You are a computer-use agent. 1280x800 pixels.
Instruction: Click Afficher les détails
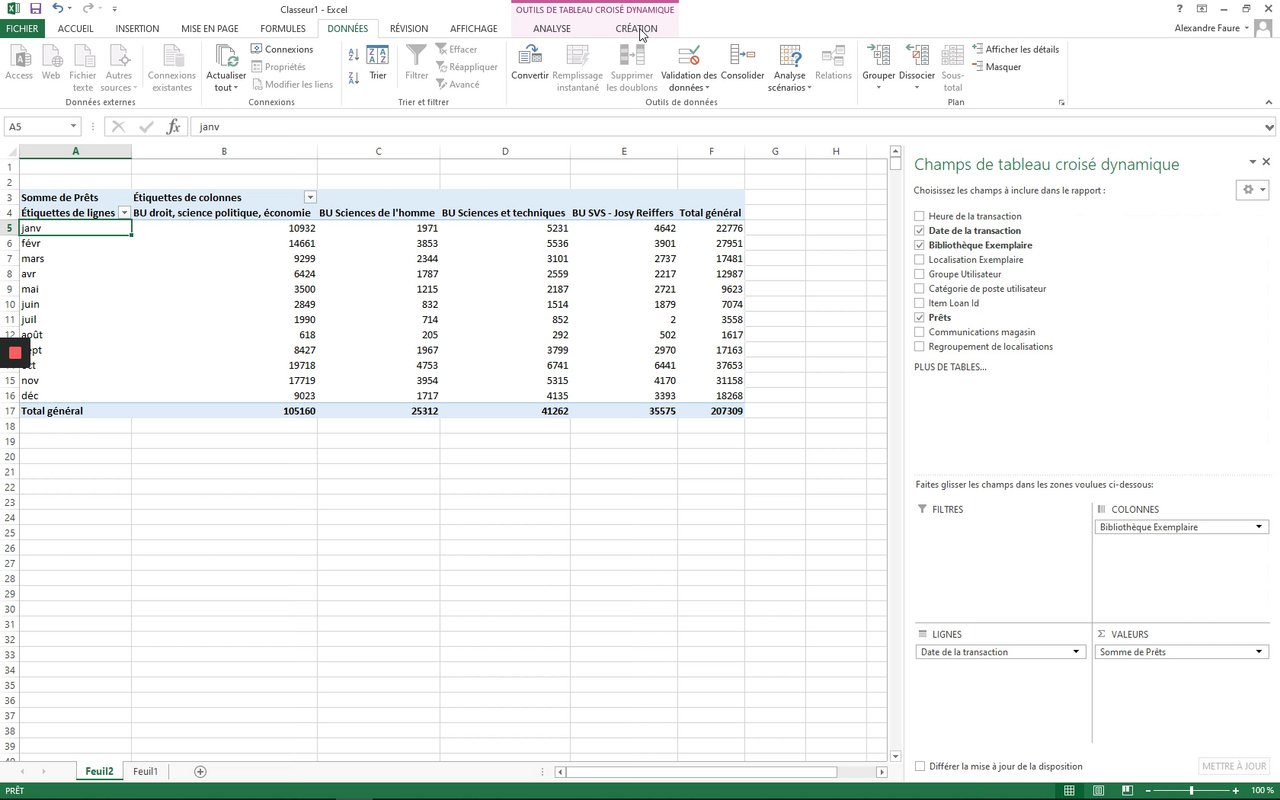coord(1016,49)
